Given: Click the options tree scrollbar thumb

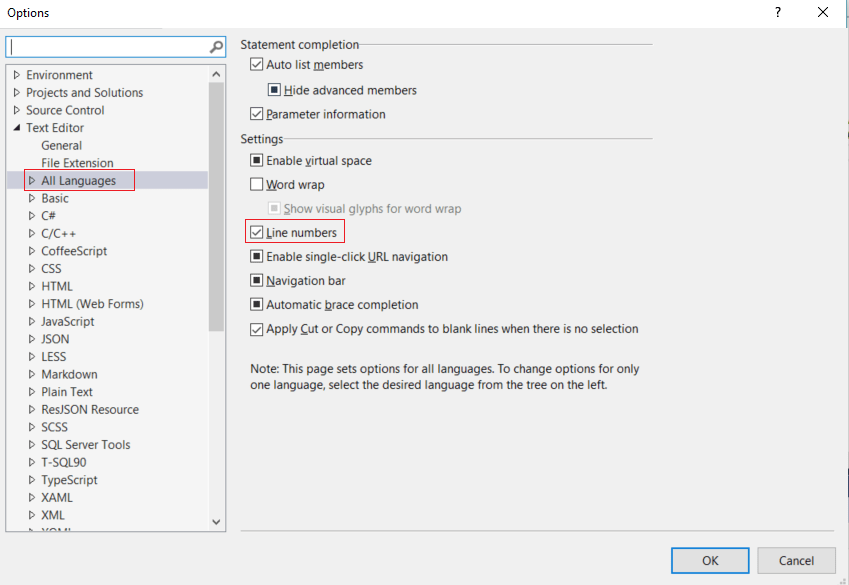Looking at the screenshot, I should tap(217, 206).
